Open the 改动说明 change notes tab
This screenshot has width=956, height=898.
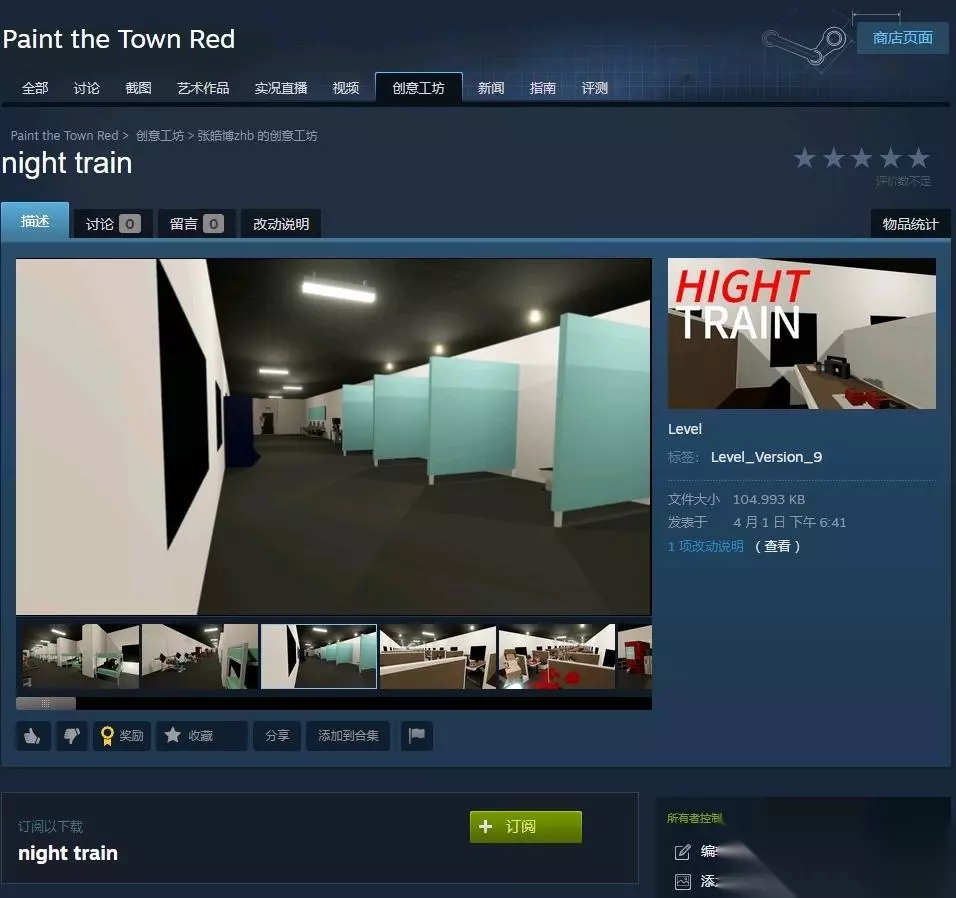281,224
